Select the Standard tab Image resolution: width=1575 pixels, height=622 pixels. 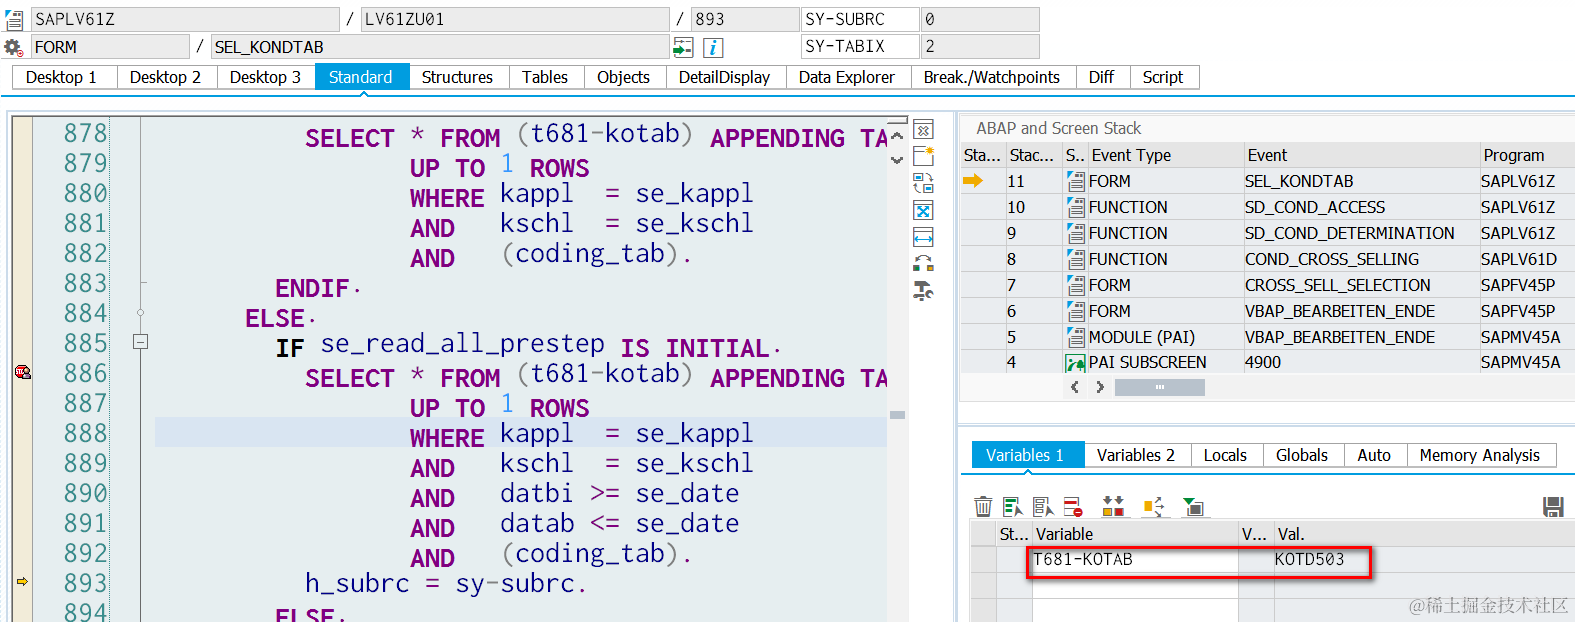pyautogui.click(x=361, y=77)
